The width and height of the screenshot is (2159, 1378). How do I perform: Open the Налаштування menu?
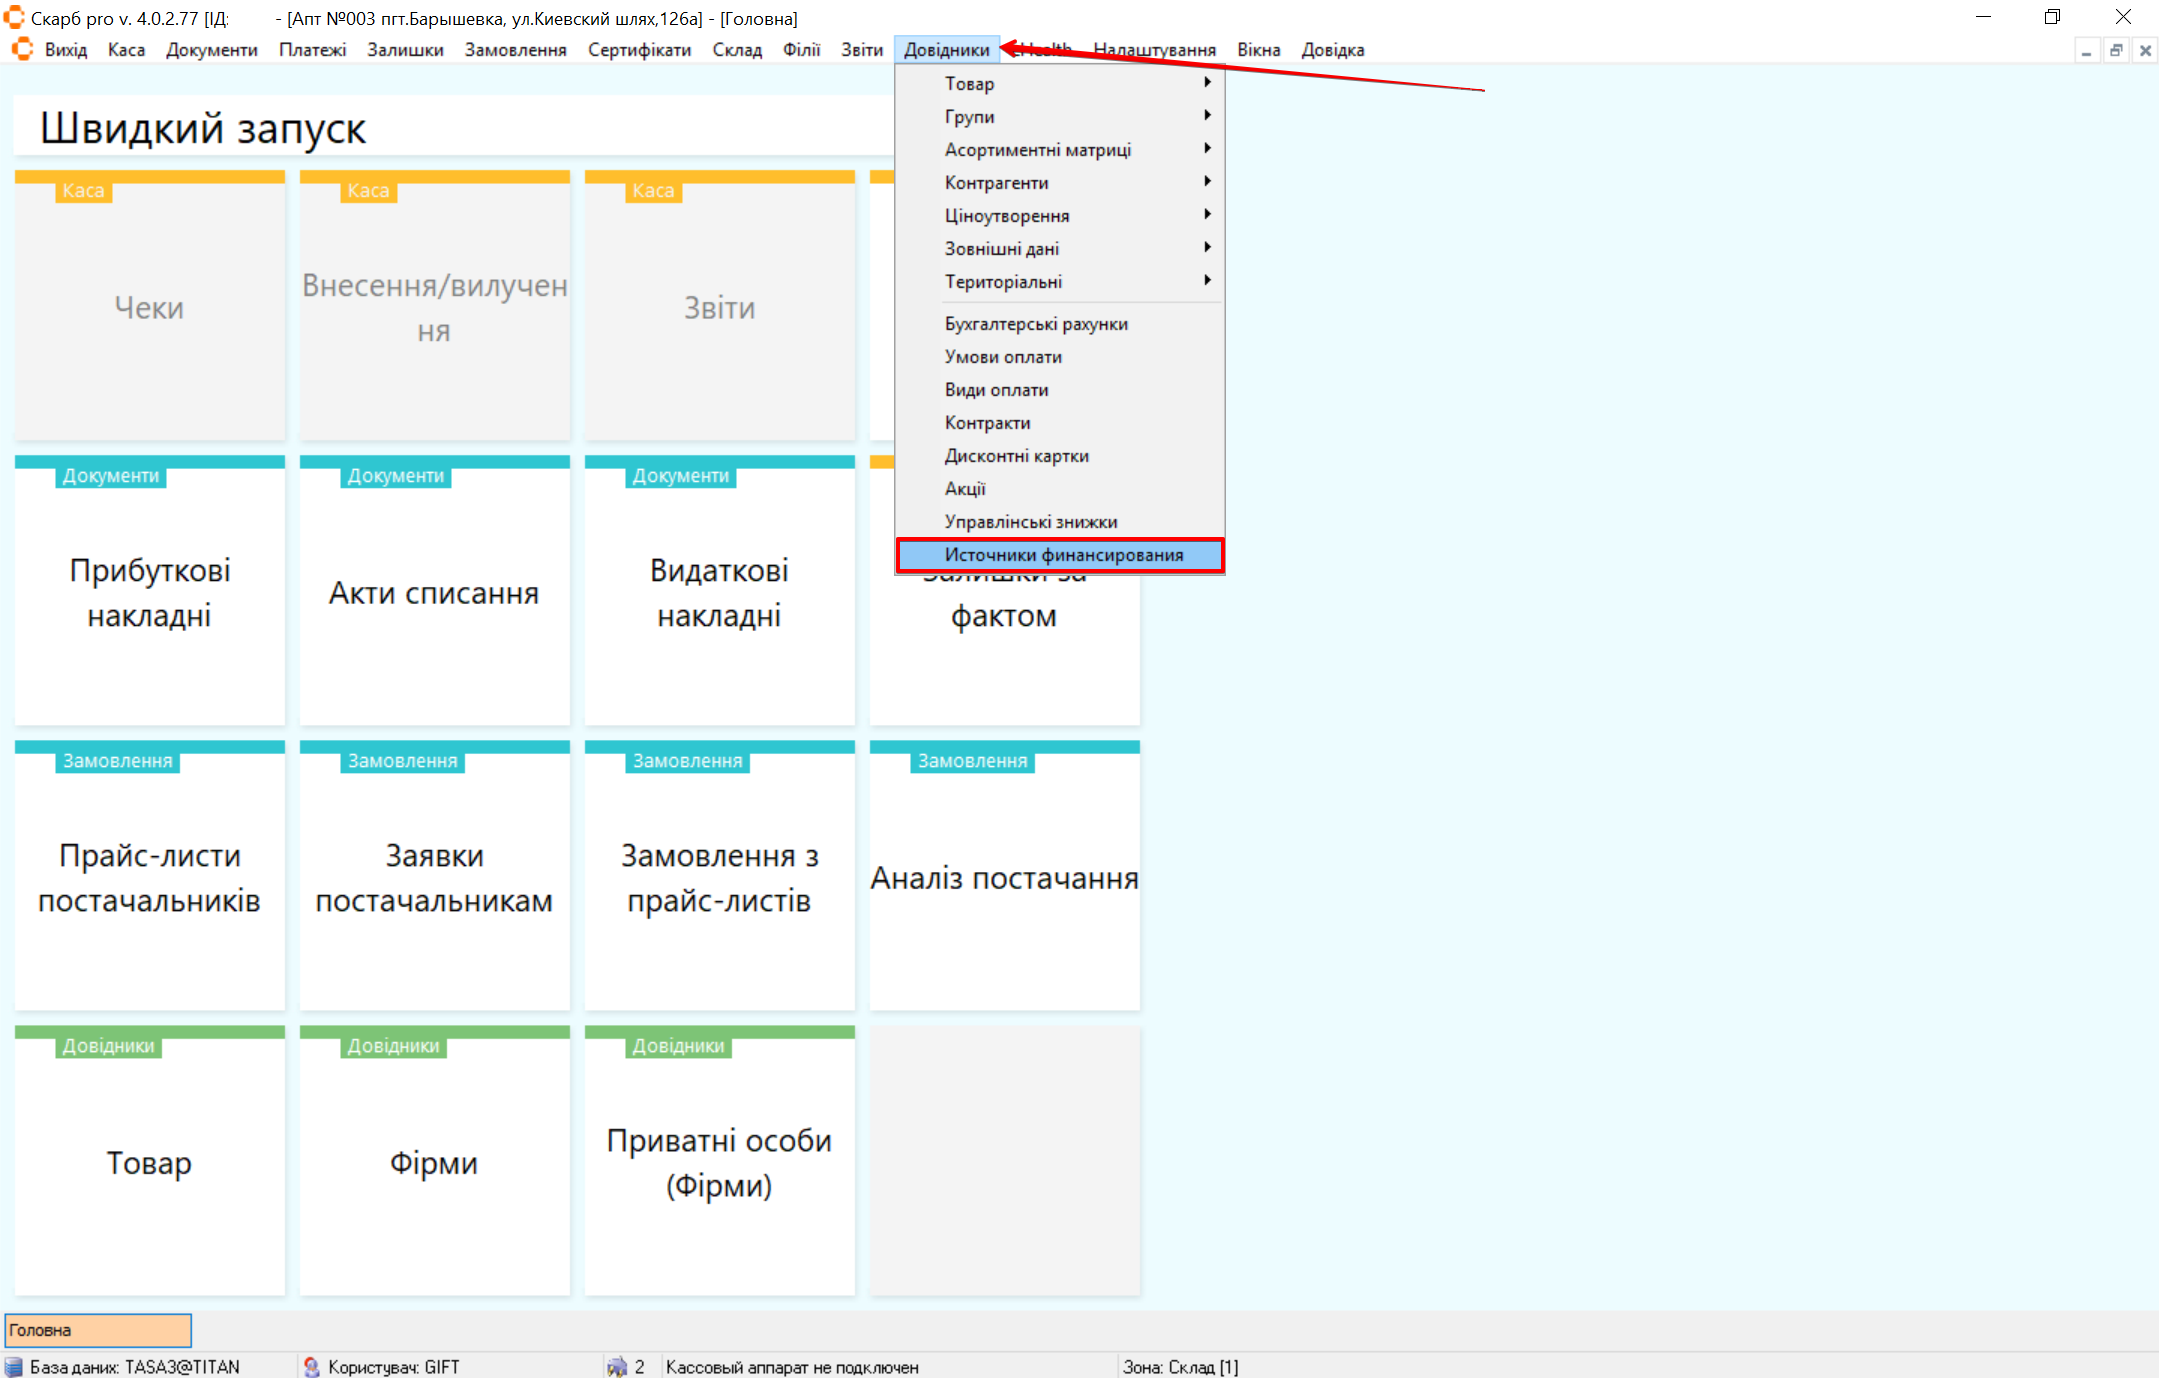coord(1154,50)
